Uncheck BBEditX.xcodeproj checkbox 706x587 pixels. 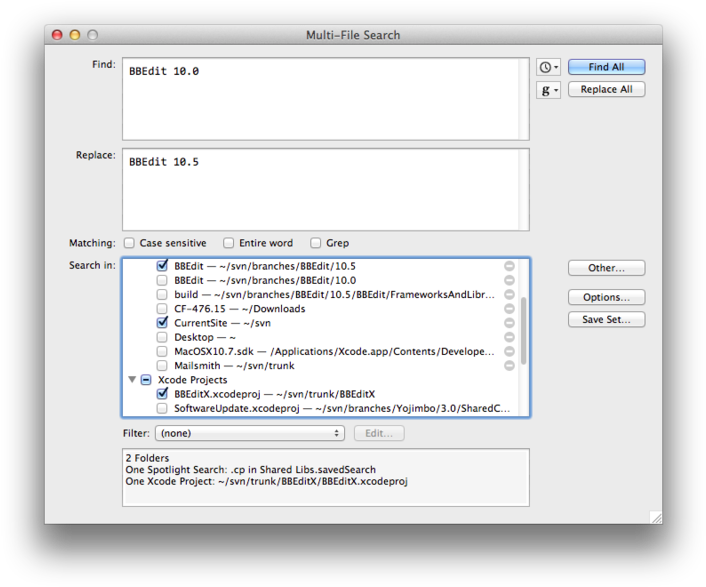(162, 393)
